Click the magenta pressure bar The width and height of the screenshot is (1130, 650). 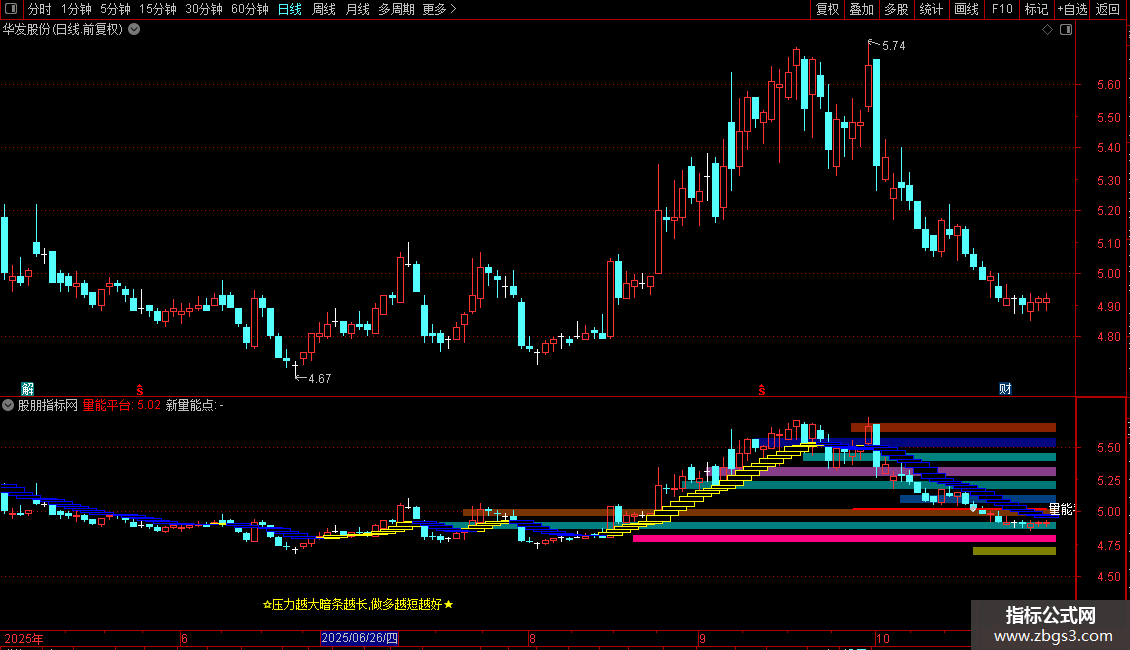coord(844,538)
